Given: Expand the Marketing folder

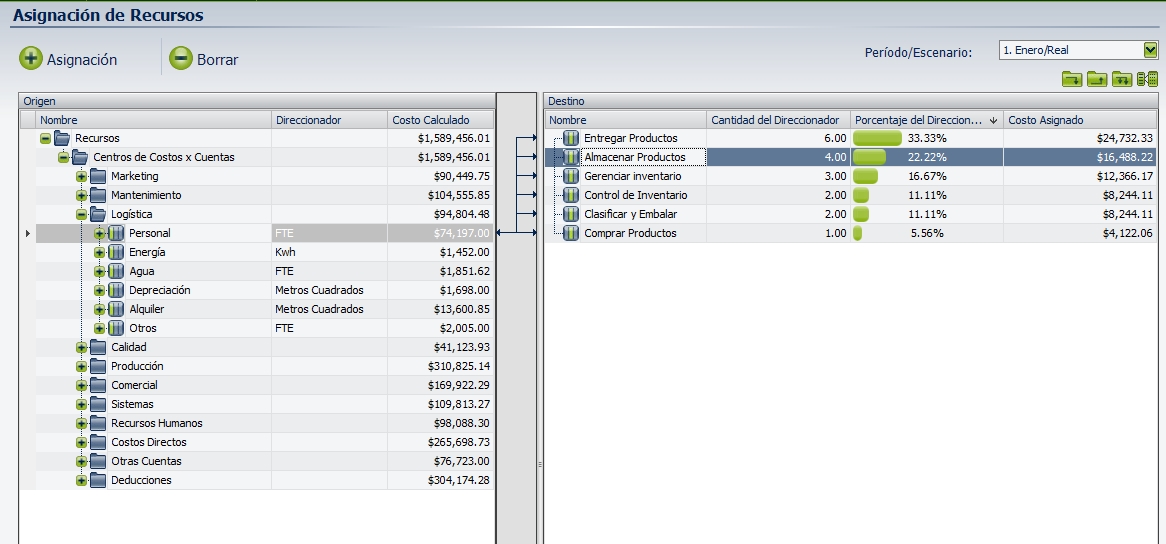Looking at the screenshot, I should point(81,176).
